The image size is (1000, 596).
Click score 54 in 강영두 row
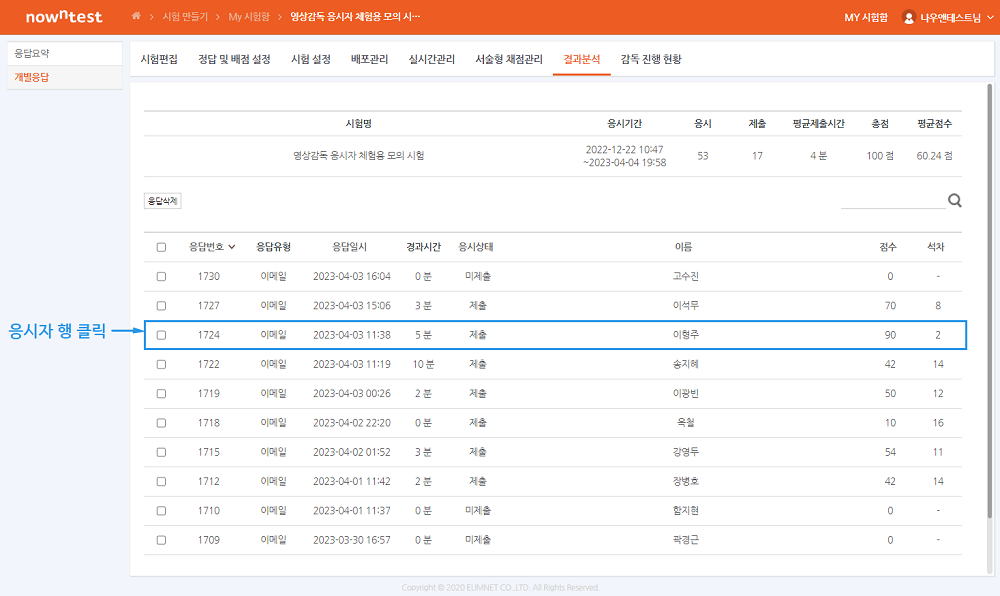point(890,452)
